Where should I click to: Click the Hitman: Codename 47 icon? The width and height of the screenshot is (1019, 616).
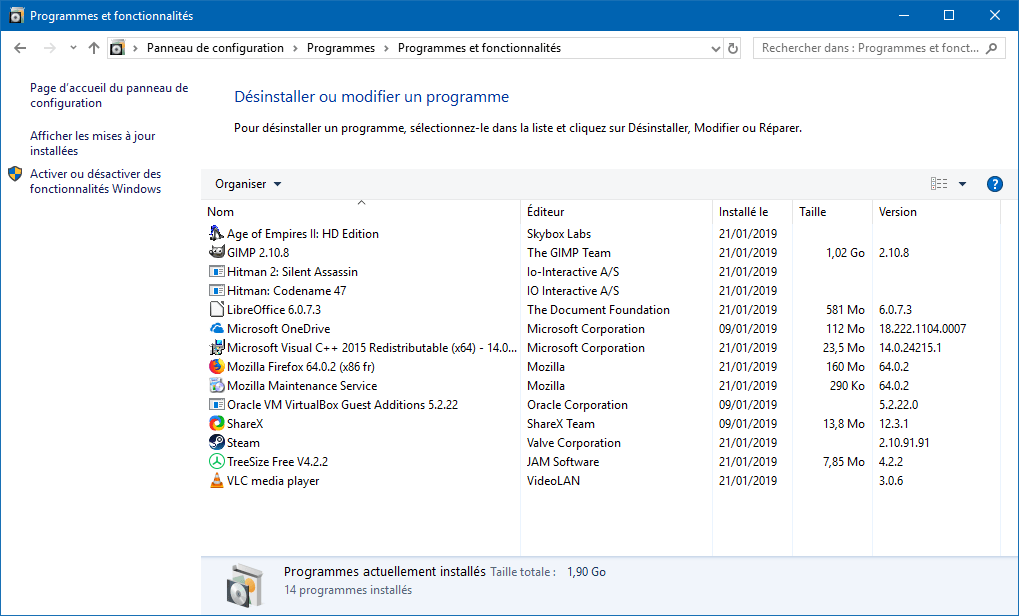point(216,290)
